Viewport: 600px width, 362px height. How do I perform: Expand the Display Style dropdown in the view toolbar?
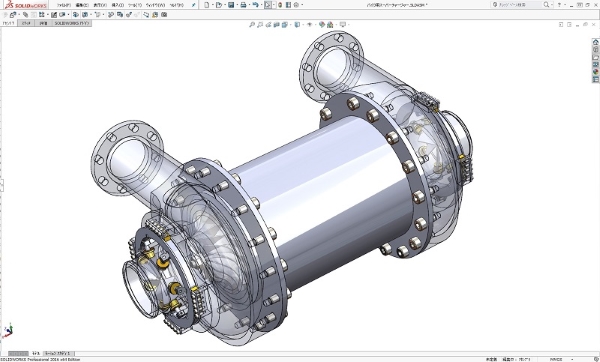click(303, 24)
